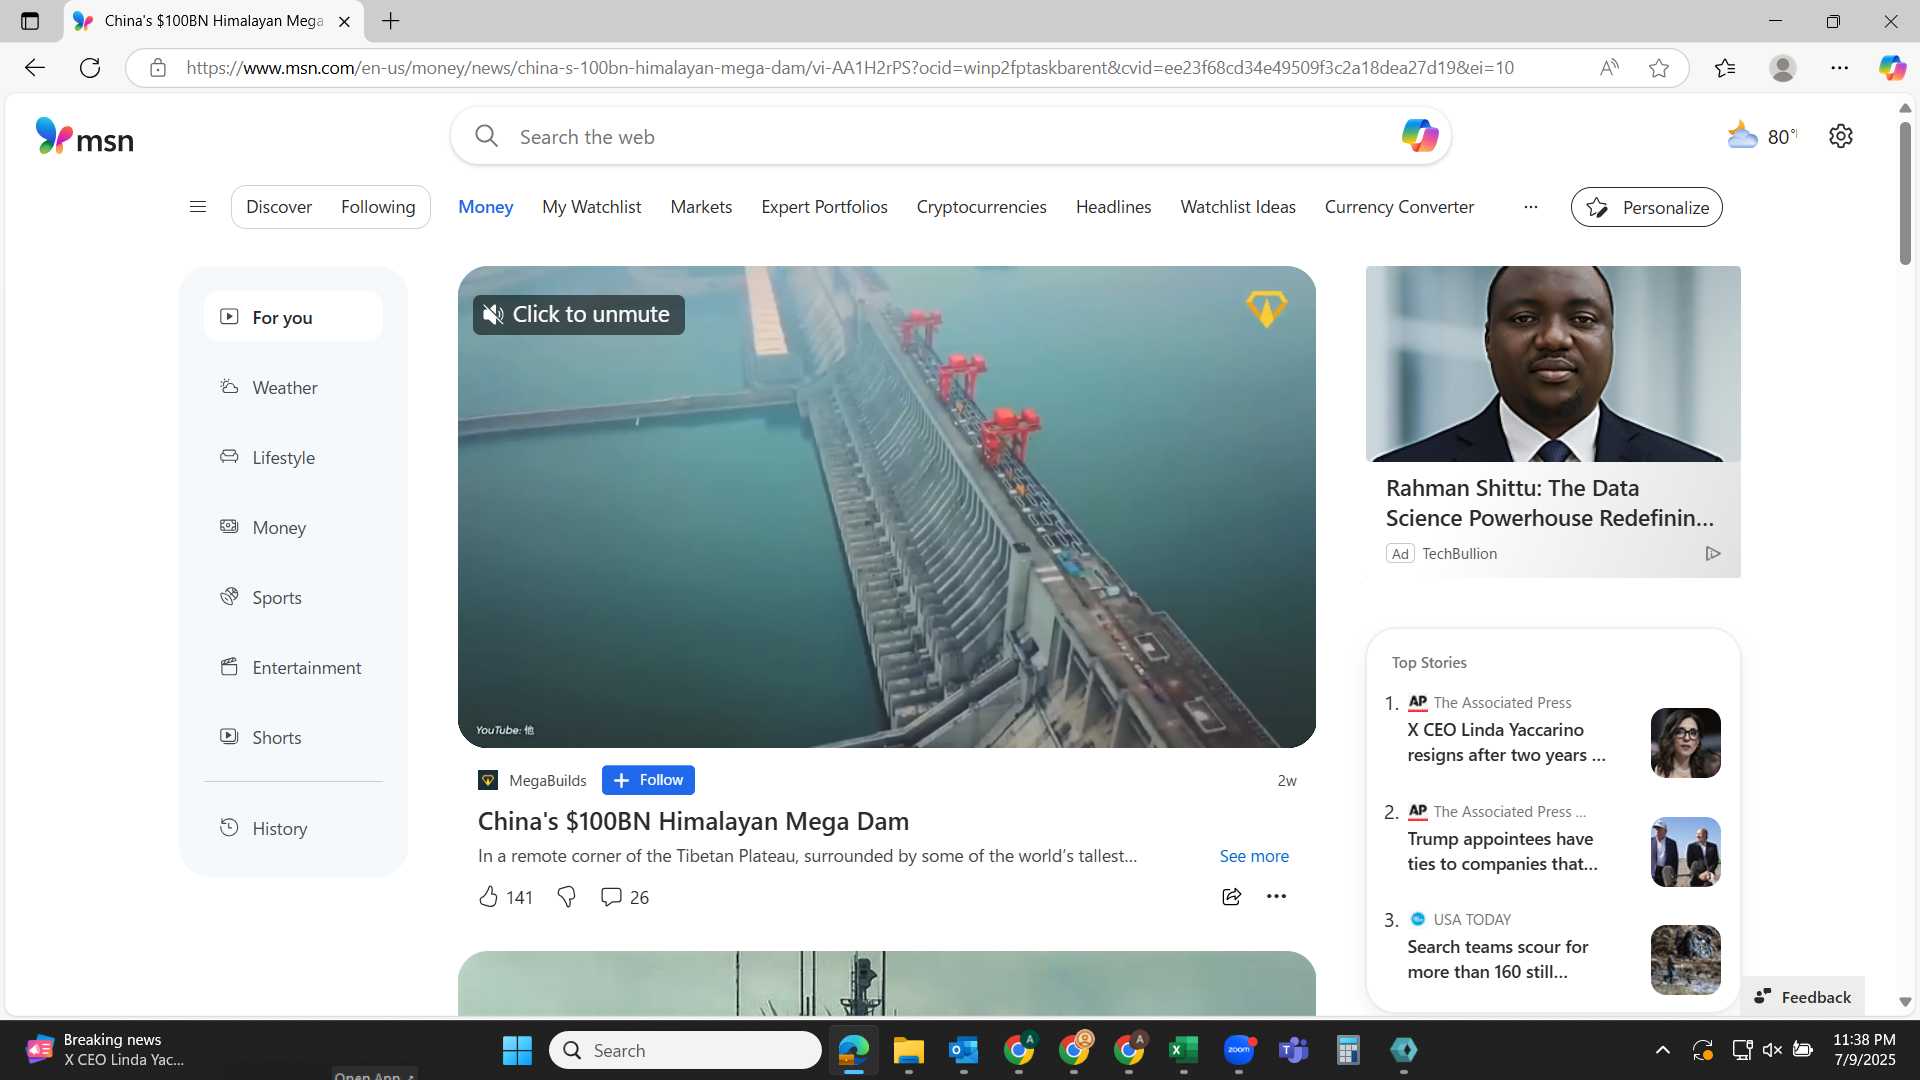Go back in browser history
The height and width of the screenshot is (1080, 1920).
[35, 68]
